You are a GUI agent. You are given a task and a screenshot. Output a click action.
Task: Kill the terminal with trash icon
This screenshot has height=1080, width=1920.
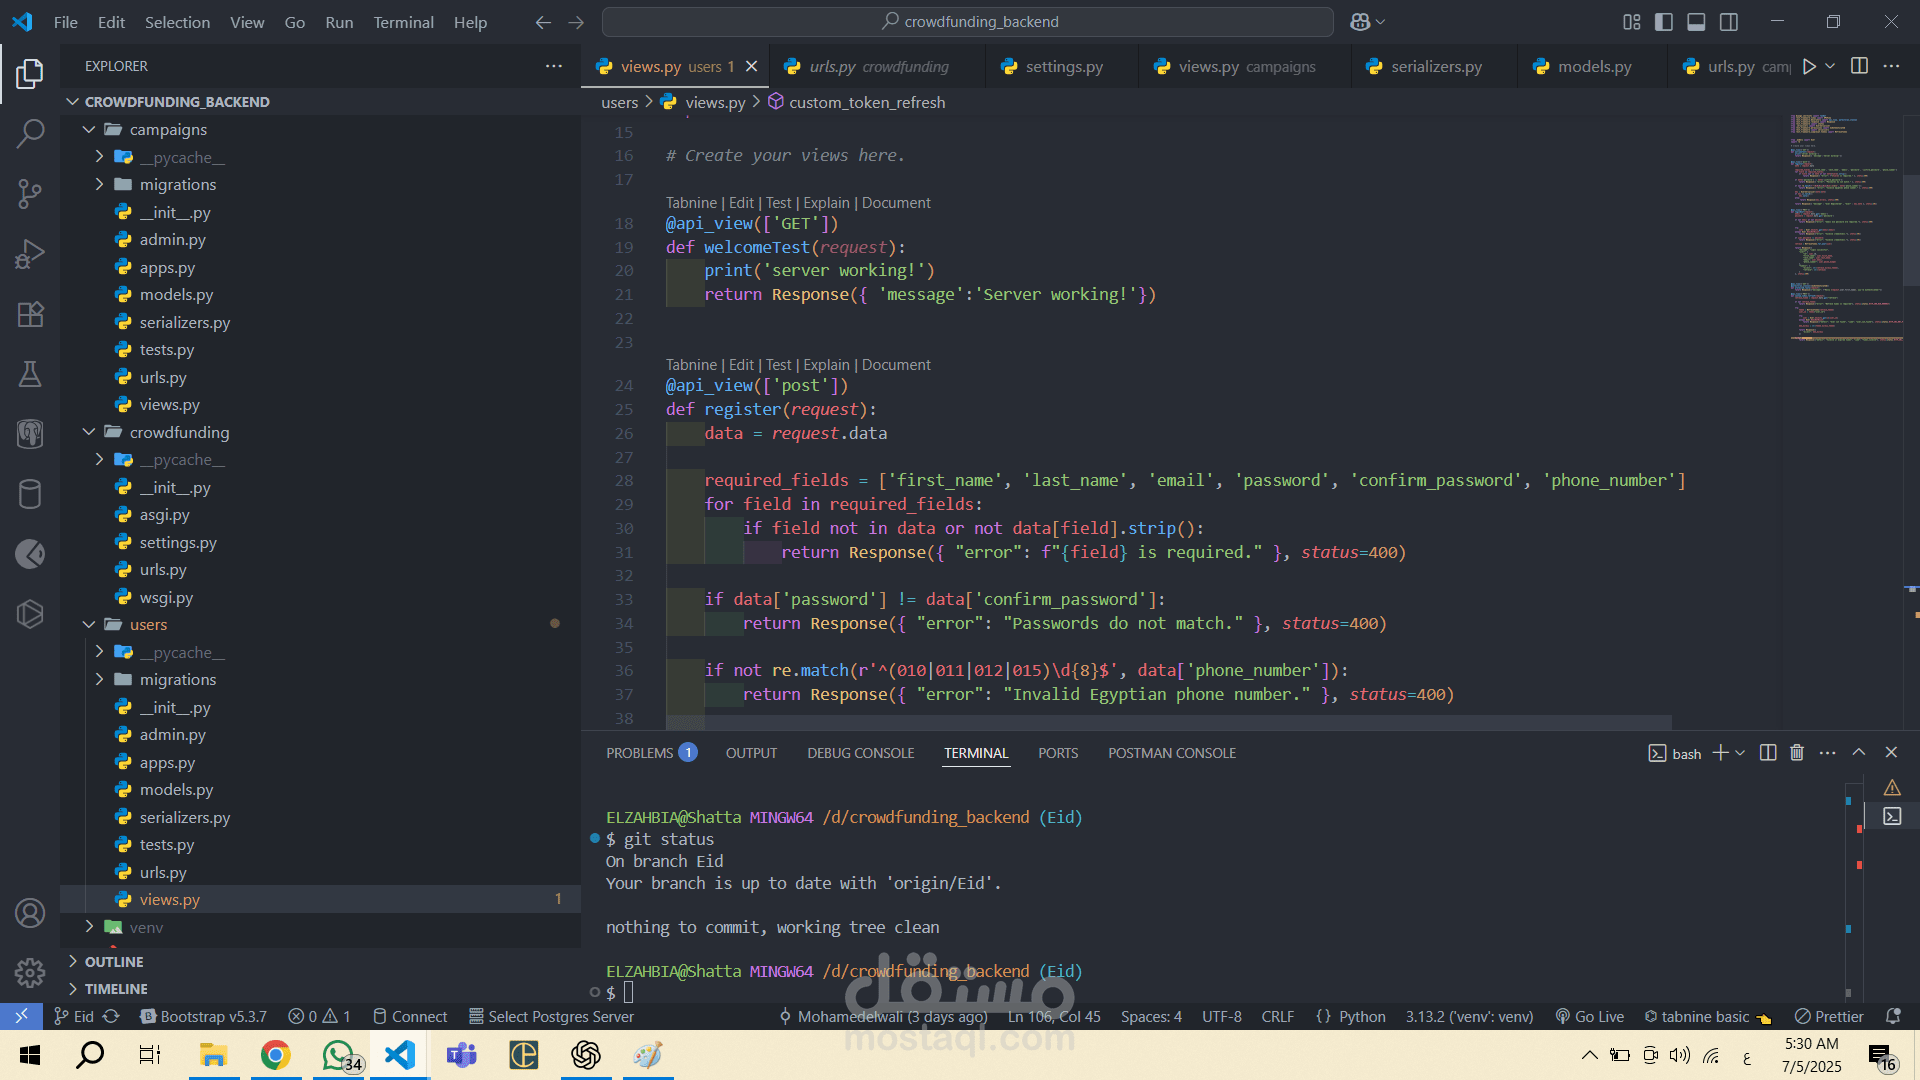pyautogui.click(x=1797, y=753)
